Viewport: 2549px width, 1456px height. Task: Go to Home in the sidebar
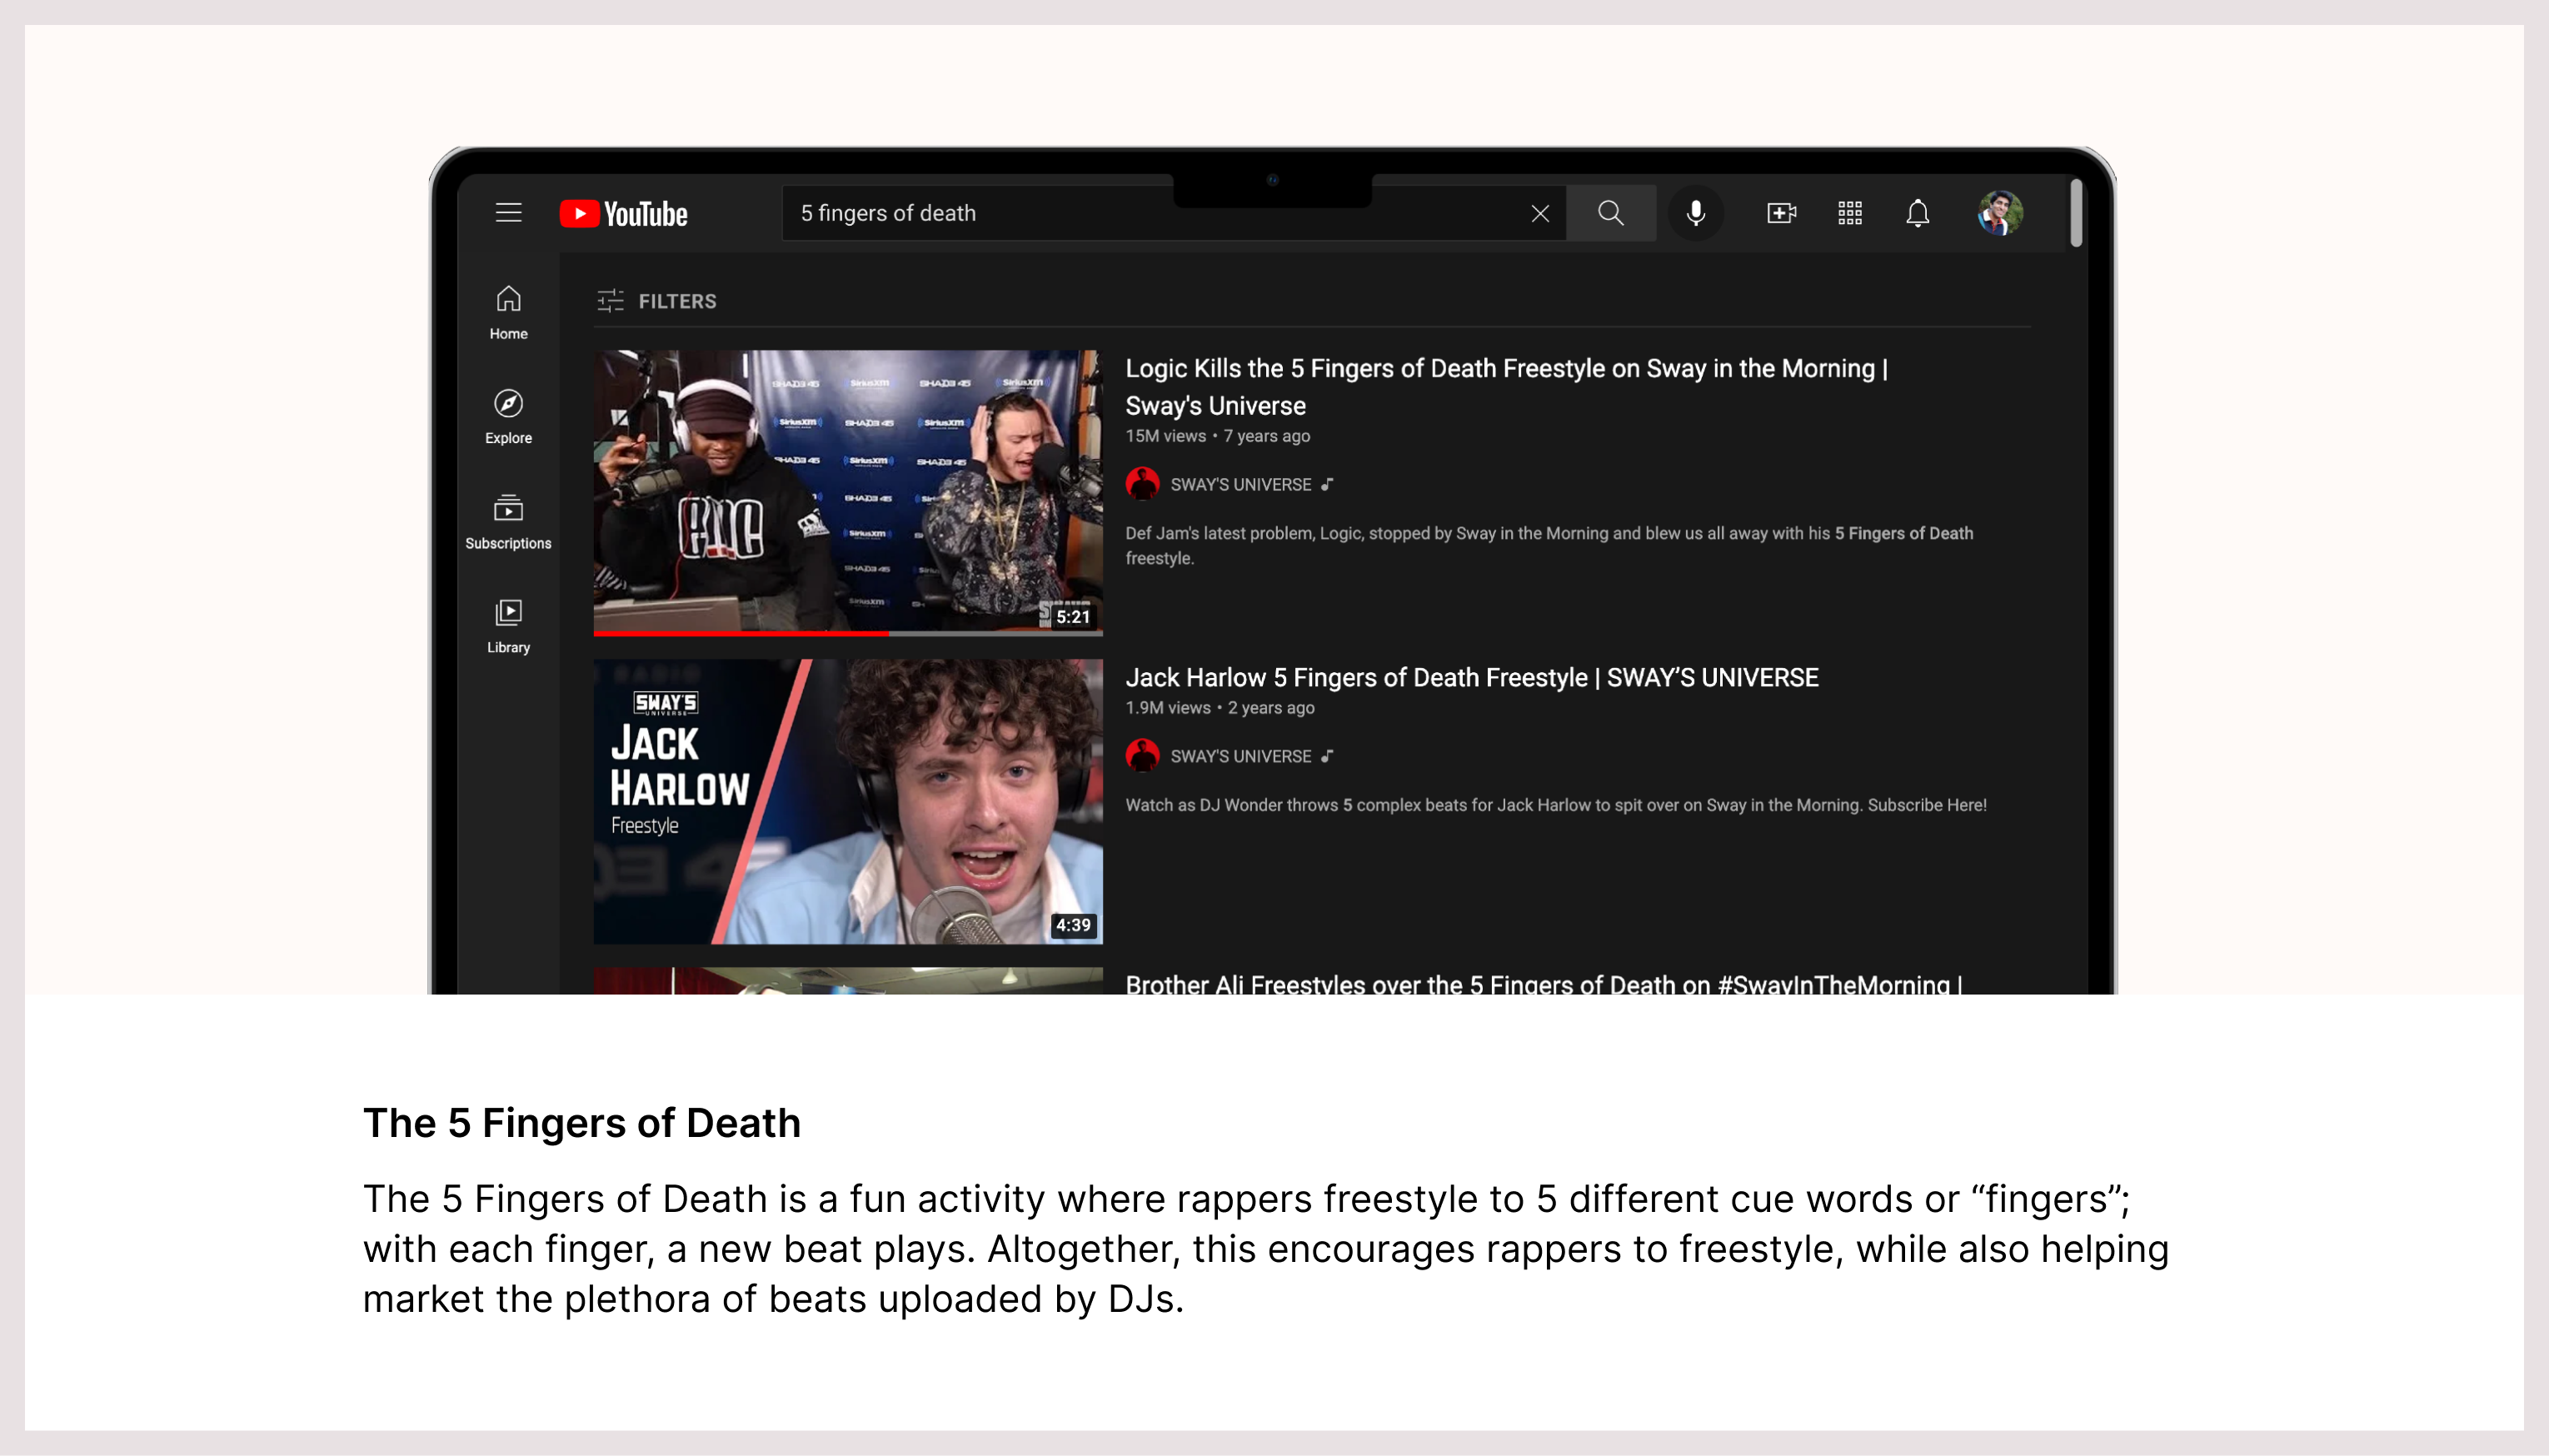(508, 313)
